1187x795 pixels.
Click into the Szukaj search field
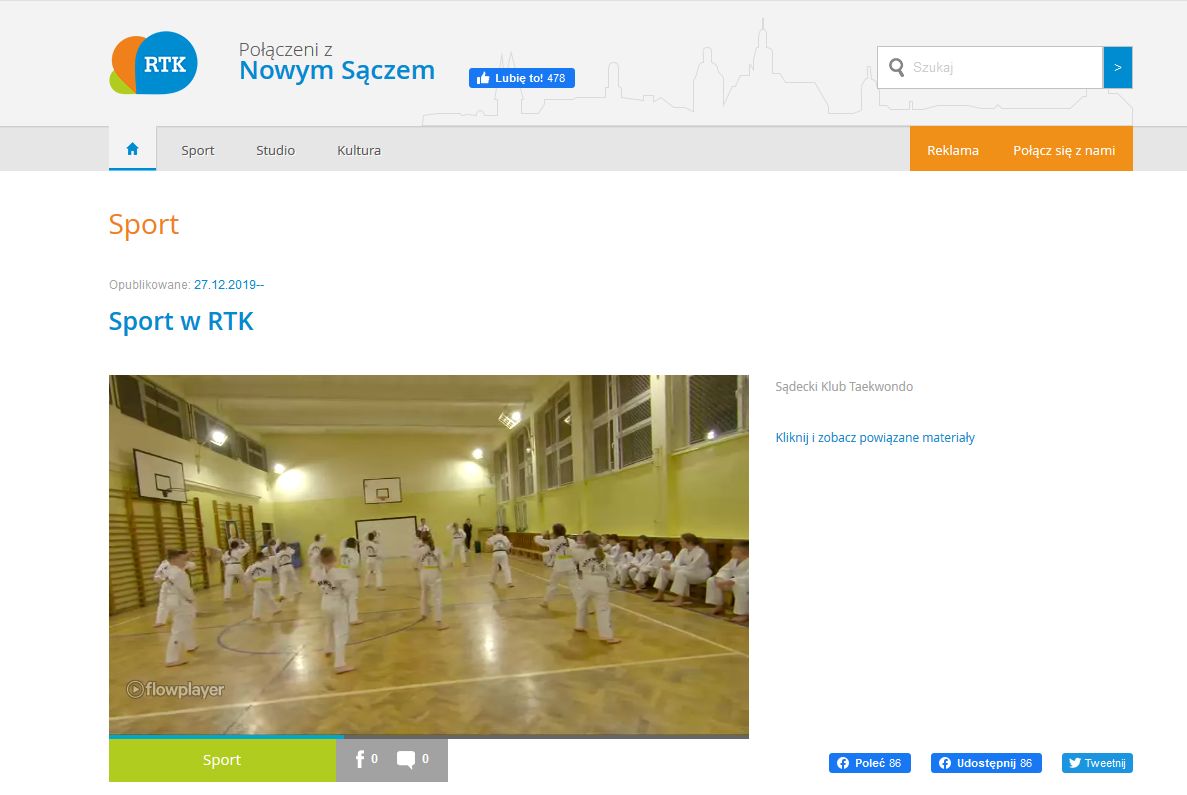click(1003, 67)
